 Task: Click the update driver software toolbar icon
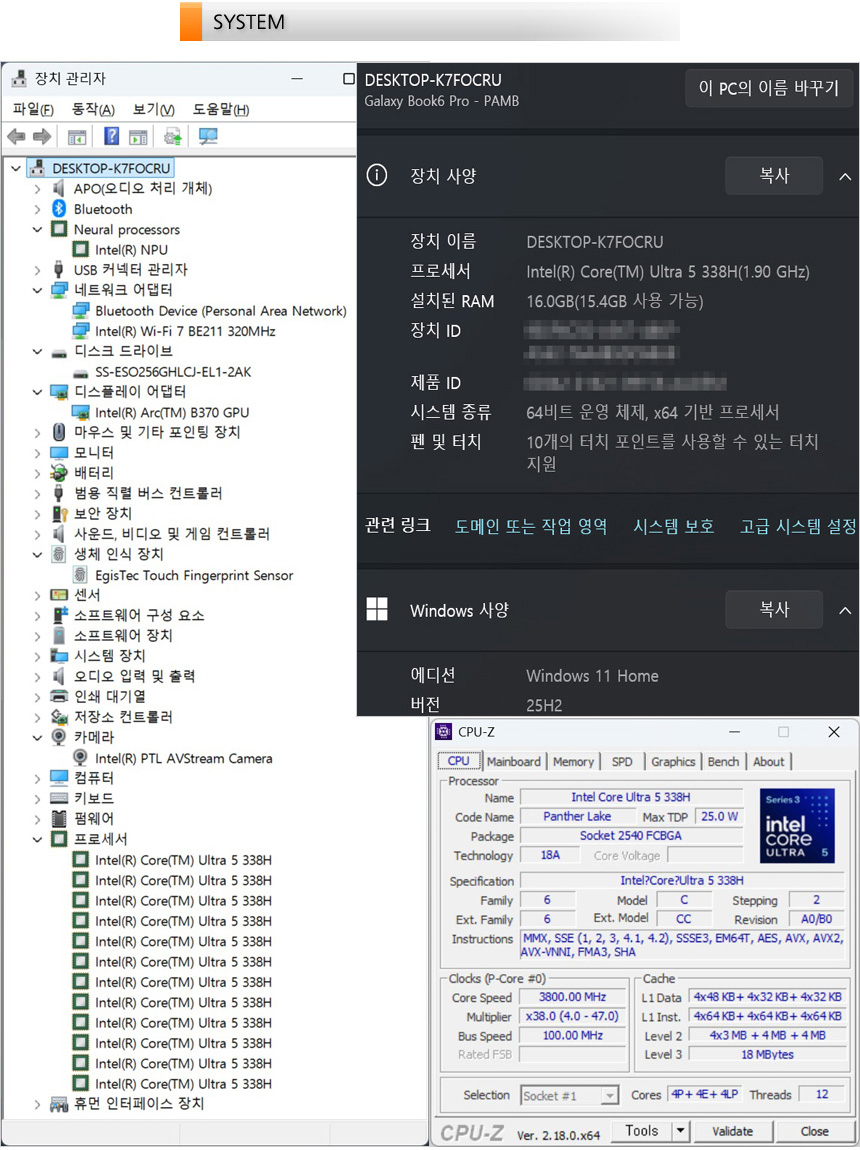click(173, 137)
